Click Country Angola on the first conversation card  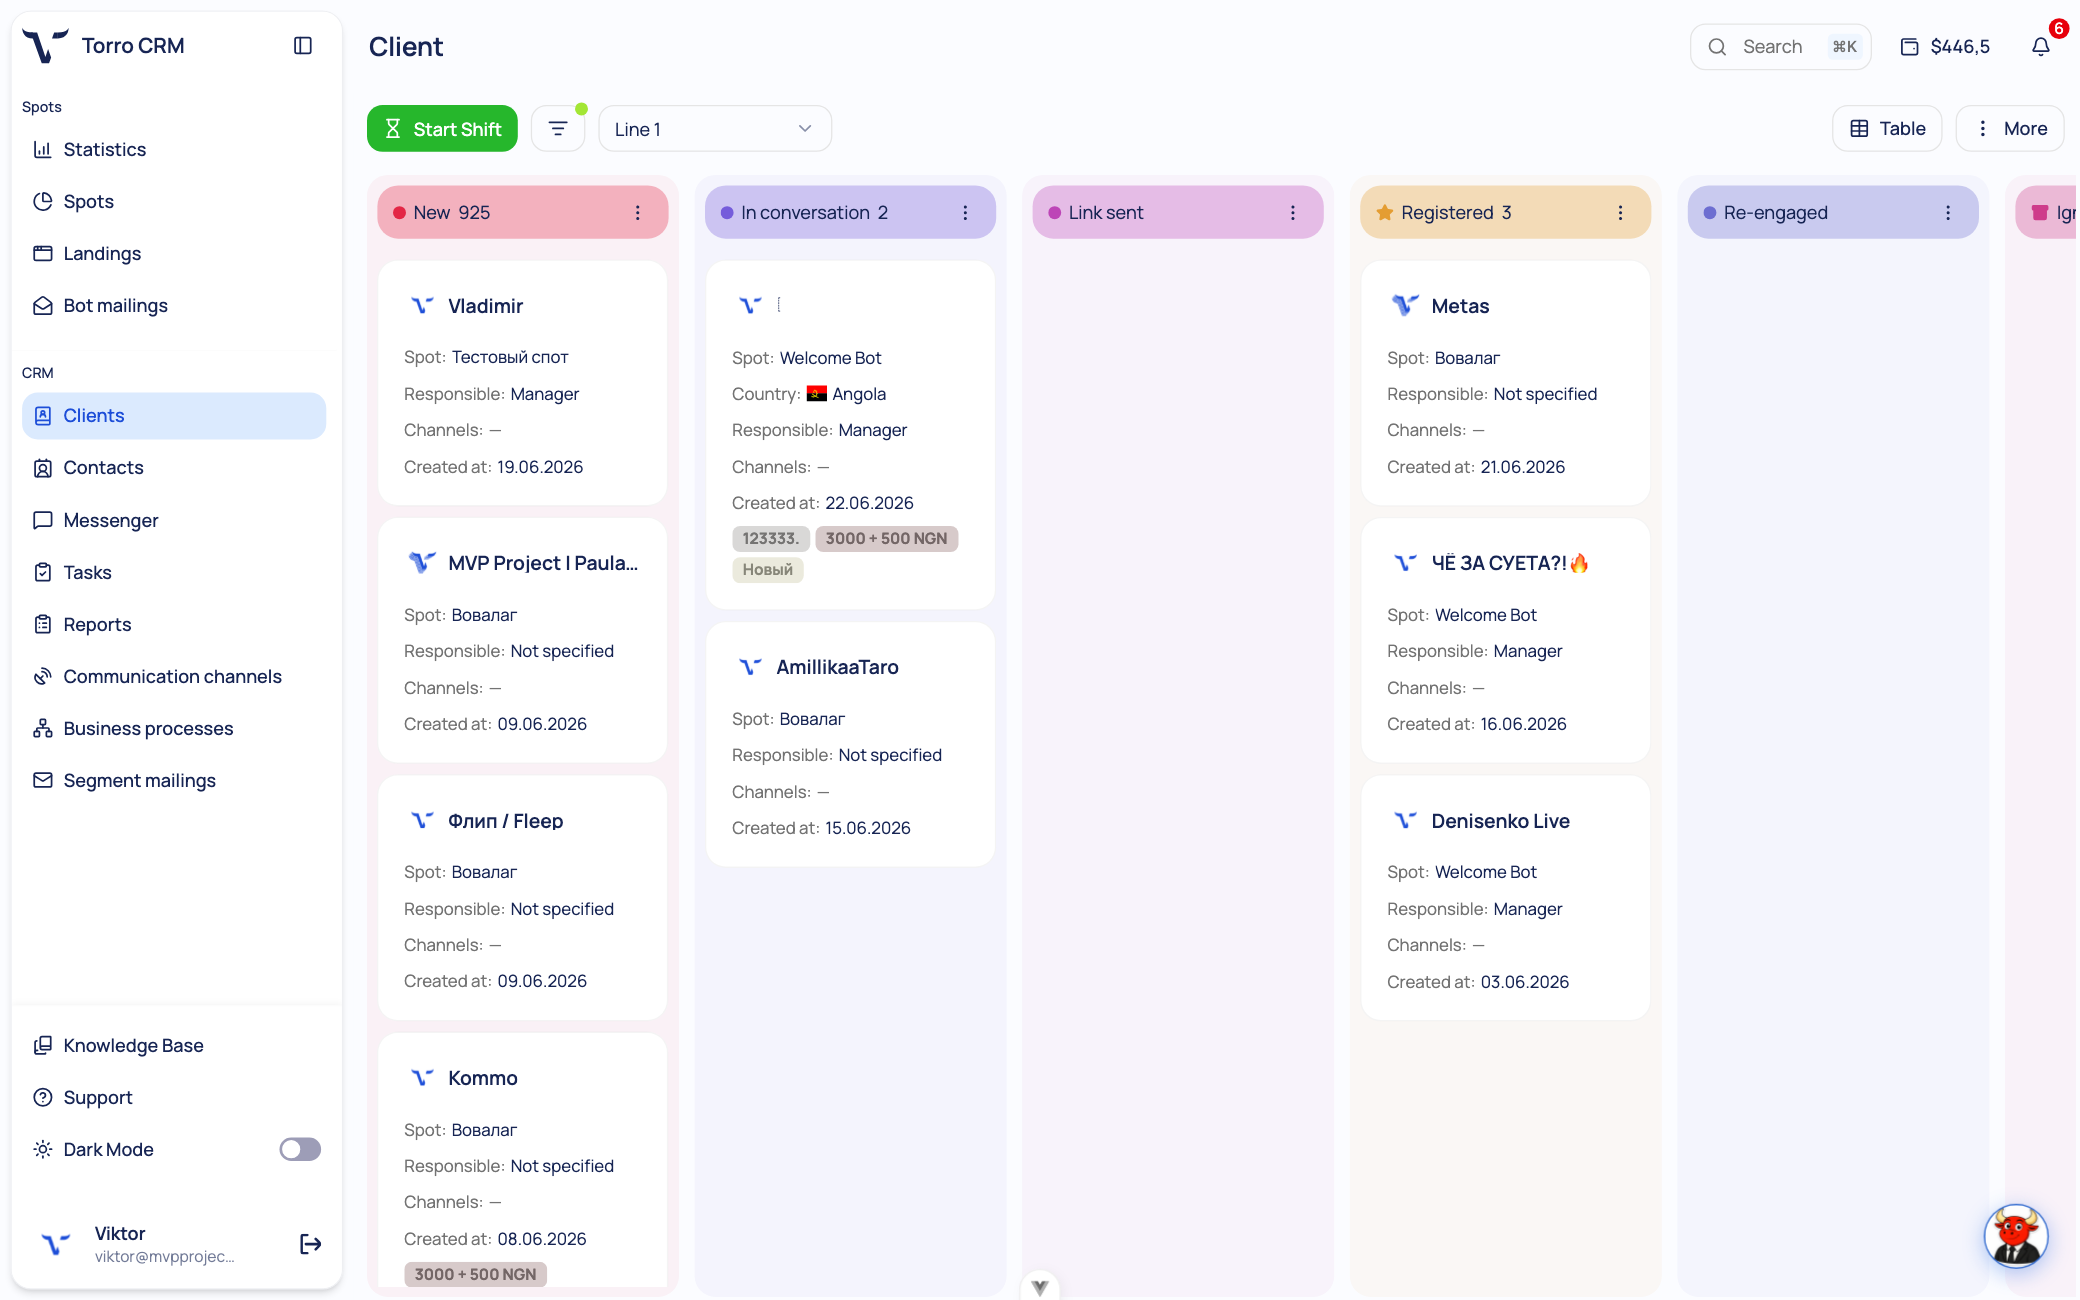(x=809, y=394)
